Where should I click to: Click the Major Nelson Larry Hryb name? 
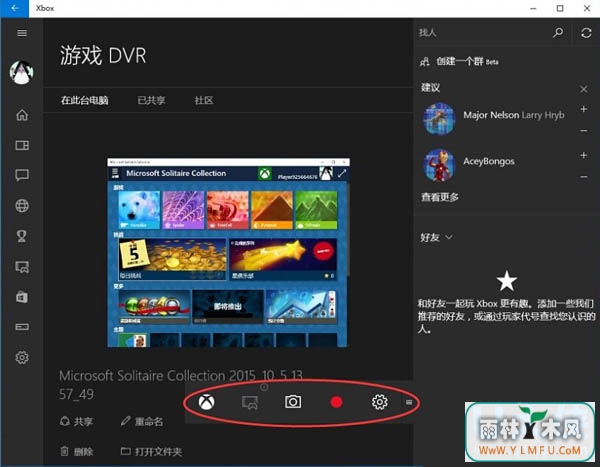click(514, 115)
